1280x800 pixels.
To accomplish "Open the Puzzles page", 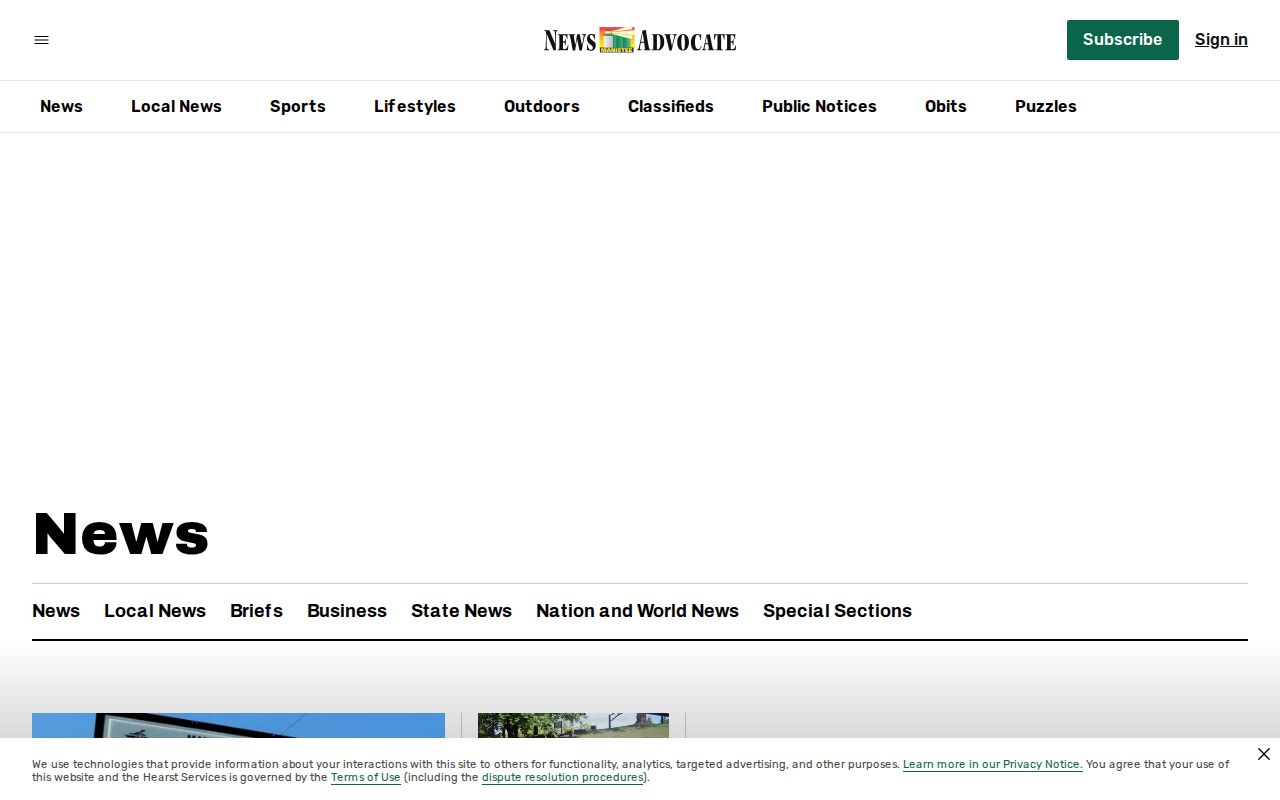I will 1046,106.
